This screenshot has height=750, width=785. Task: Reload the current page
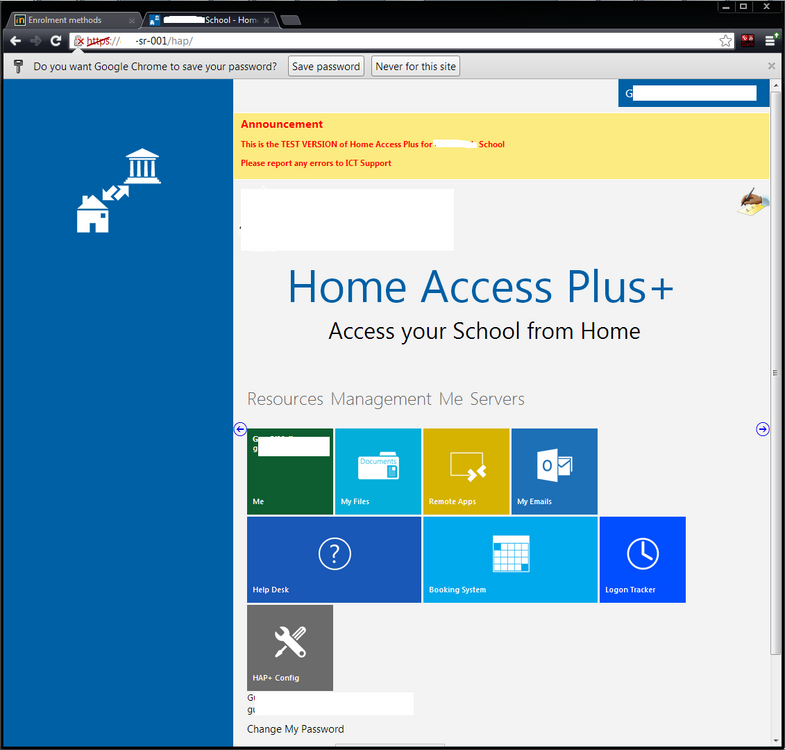(x=56, y=41)
